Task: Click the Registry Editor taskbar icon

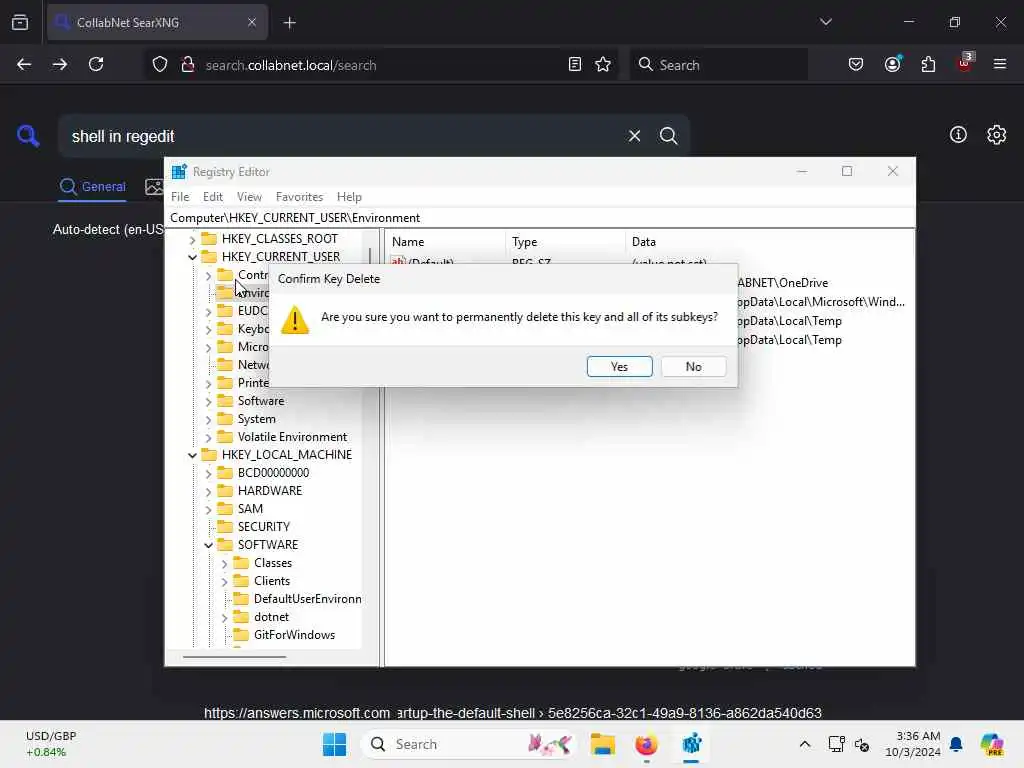Action: pyautogui.click(x=691, y=744)
